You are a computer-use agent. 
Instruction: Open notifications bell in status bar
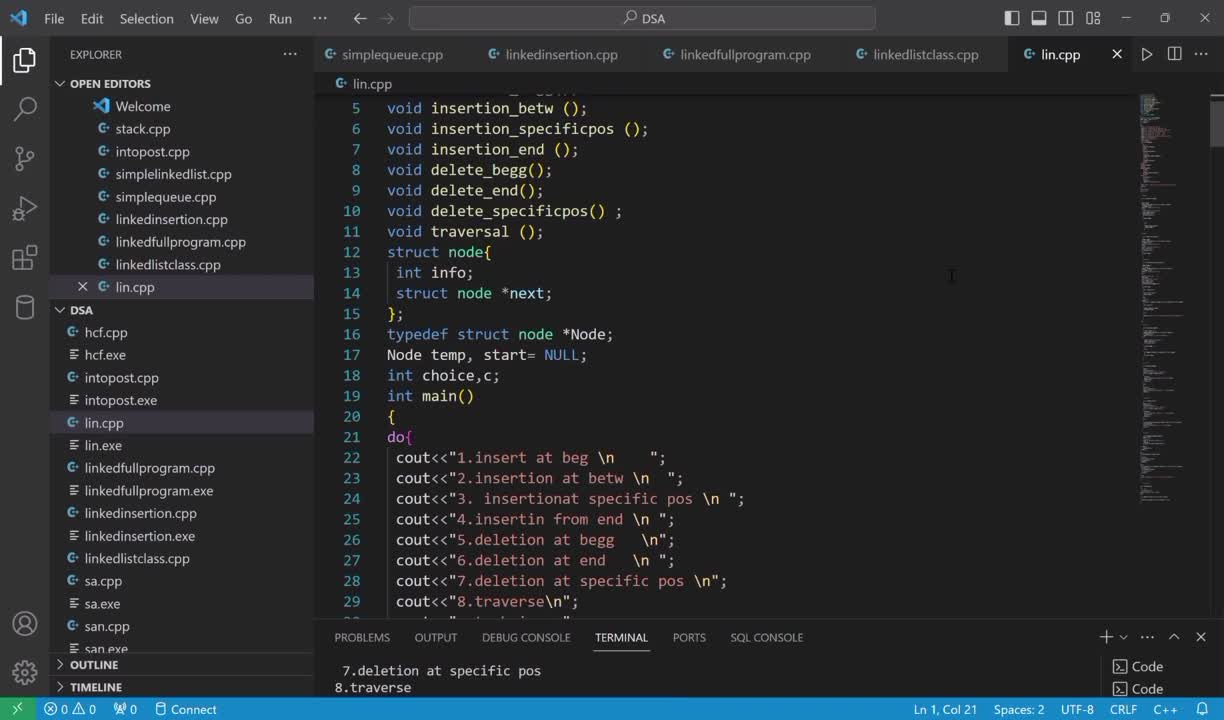(x=1200, y=709)
